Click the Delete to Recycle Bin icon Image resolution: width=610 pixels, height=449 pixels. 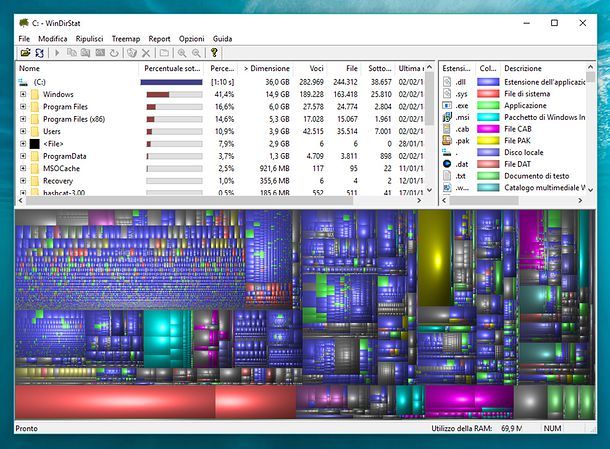(x=132, y=53)
